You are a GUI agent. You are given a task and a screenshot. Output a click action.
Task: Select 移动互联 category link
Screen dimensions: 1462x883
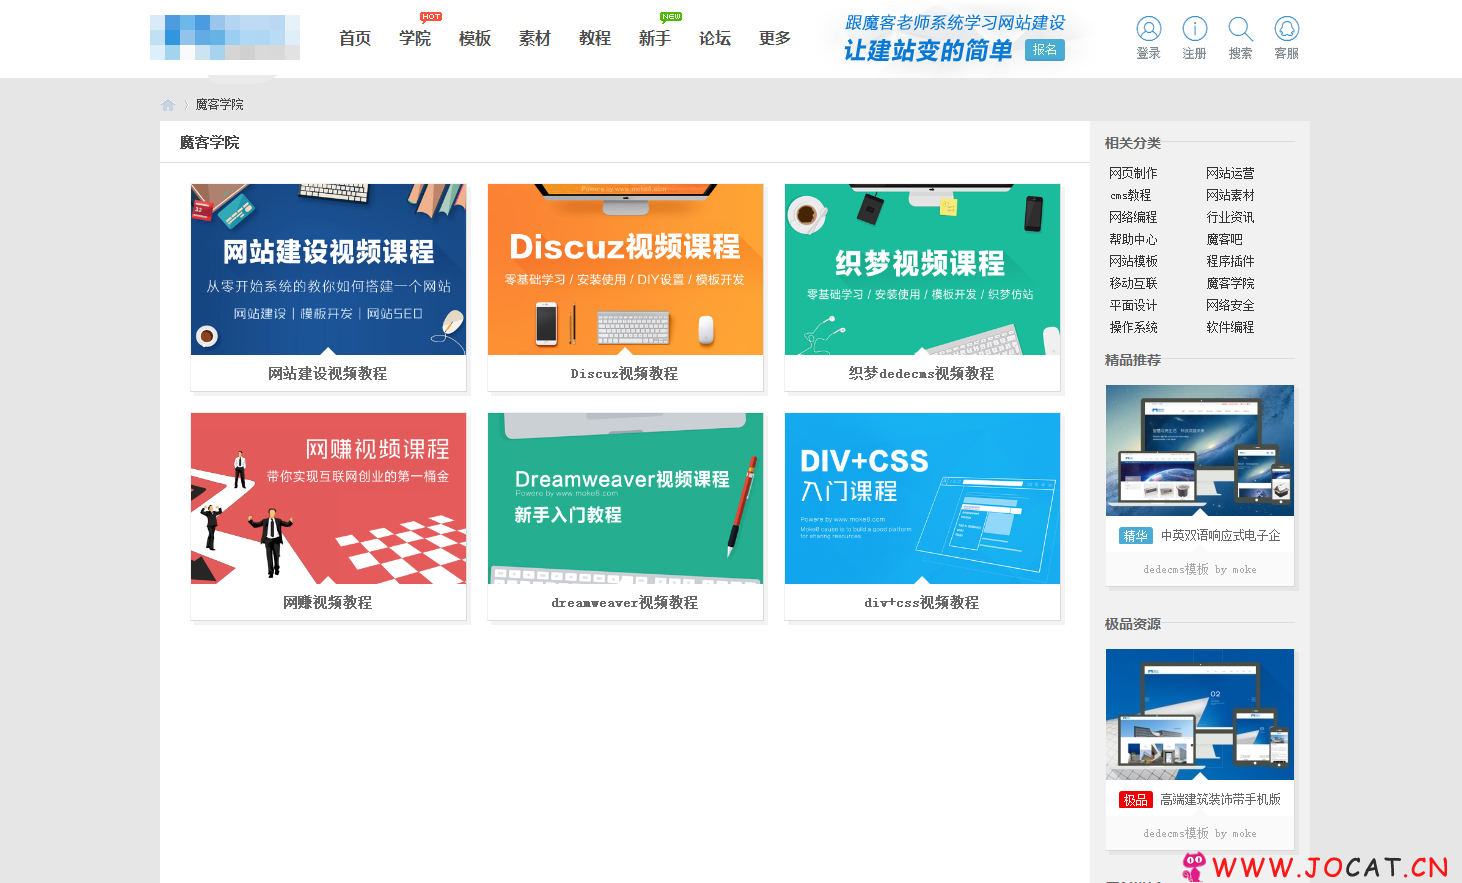point(1133,283)
